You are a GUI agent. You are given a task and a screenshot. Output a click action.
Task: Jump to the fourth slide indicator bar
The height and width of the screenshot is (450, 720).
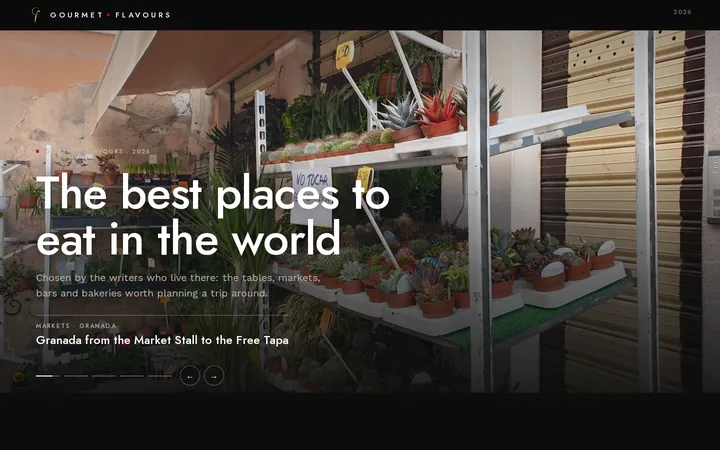point(132,376)
